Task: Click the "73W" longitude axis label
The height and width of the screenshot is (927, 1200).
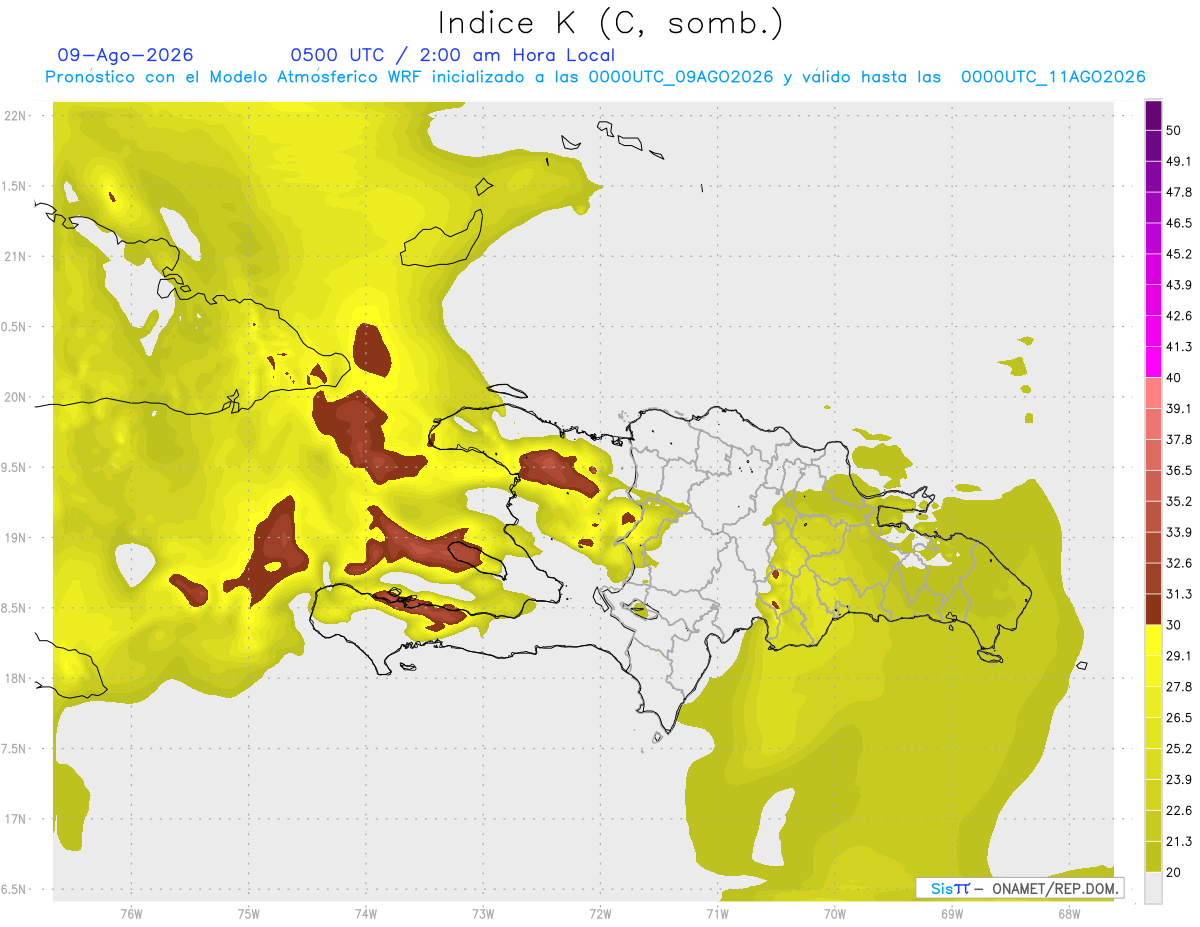Action: (483, 913)
